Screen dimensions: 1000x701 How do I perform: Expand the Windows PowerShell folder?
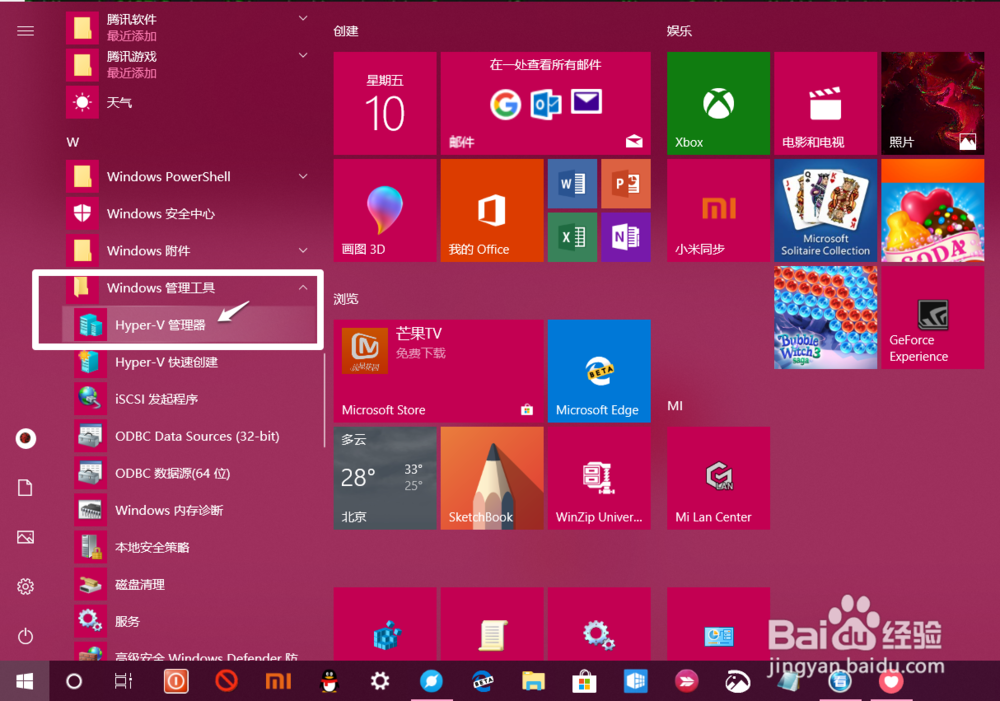[304, 176]
